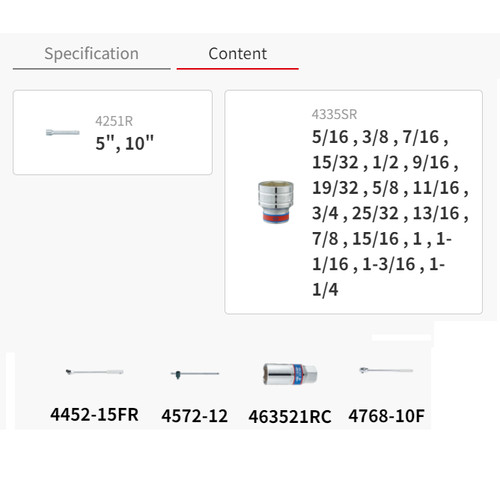Click the 4452-15FR product label
The image size is (500, 500).
pos(94,415)
